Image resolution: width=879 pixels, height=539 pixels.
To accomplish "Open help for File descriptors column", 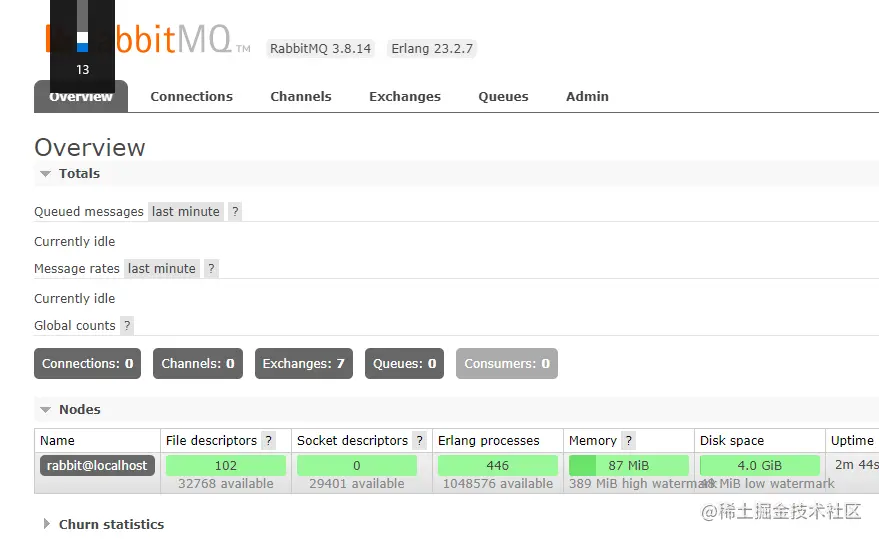I will click(269, 441).
